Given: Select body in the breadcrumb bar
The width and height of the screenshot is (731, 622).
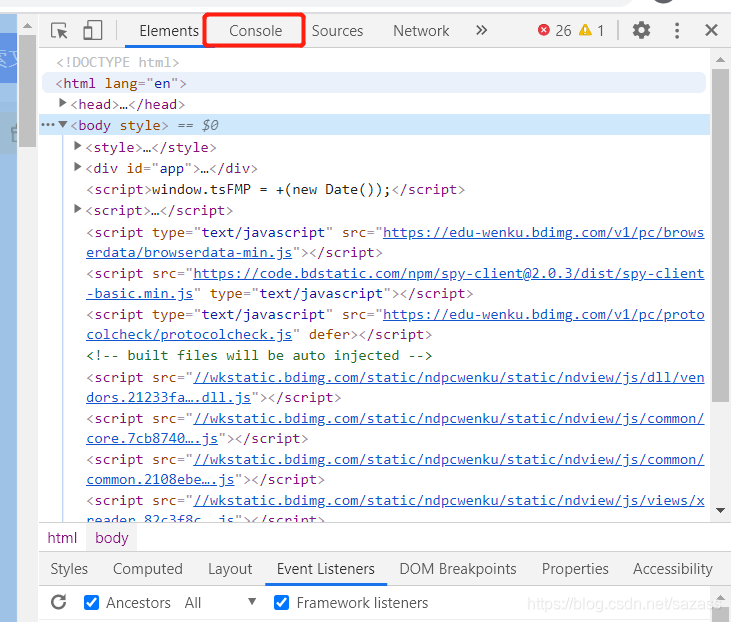Looking at the screenshot, I should [x=111, y=538].
